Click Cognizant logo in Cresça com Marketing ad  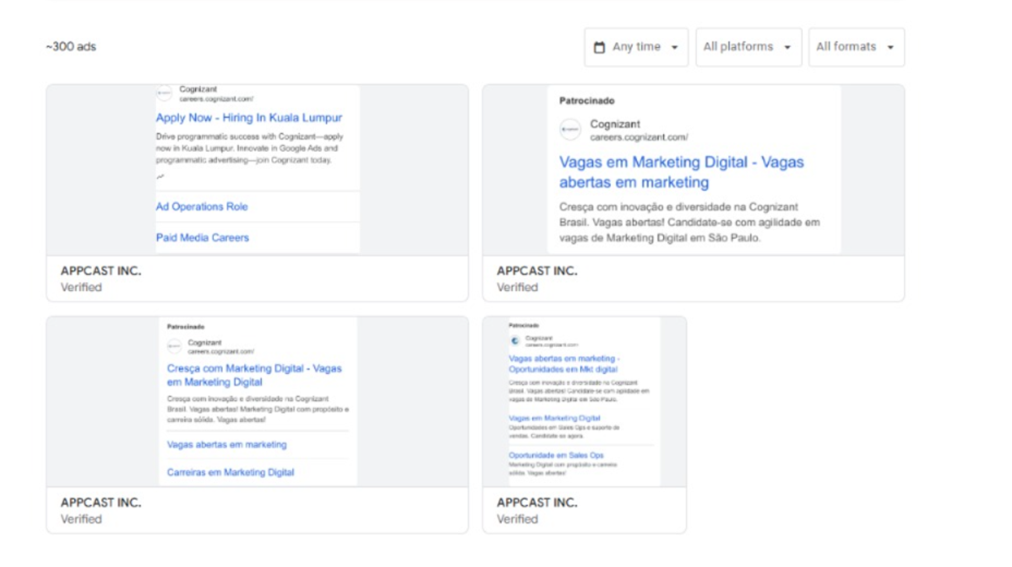[174, 347]
